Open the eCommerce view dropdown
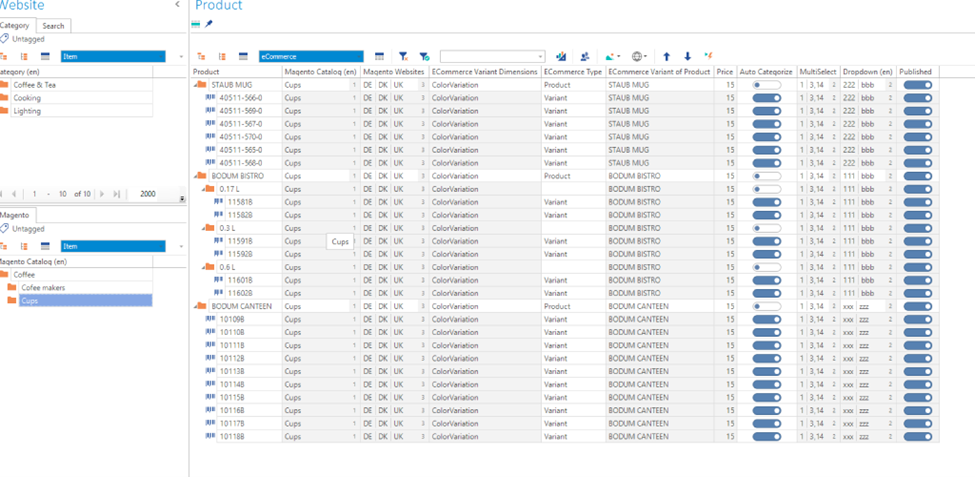This screenshot has height=477, width=975. [311, 56]
